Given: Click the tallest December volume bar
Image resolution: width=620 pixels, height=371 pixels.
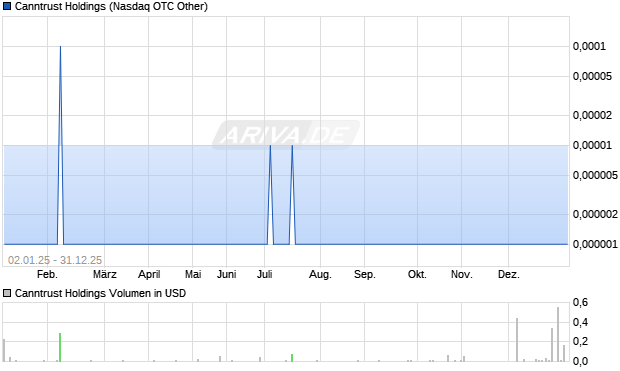Looking at the screenshot, I should [x=558, y=334].
